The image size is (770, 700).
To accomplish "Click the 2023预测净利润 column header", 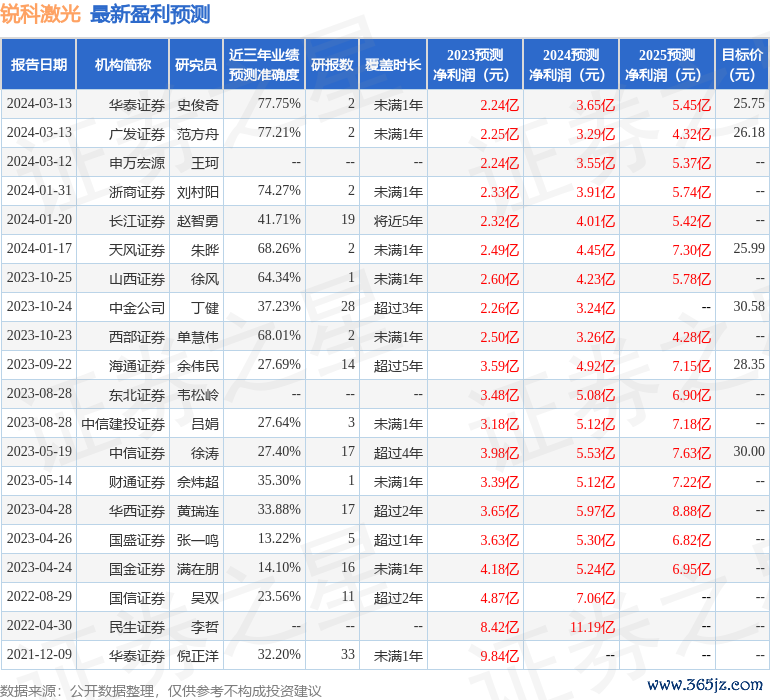I will [x=475, y=65].
